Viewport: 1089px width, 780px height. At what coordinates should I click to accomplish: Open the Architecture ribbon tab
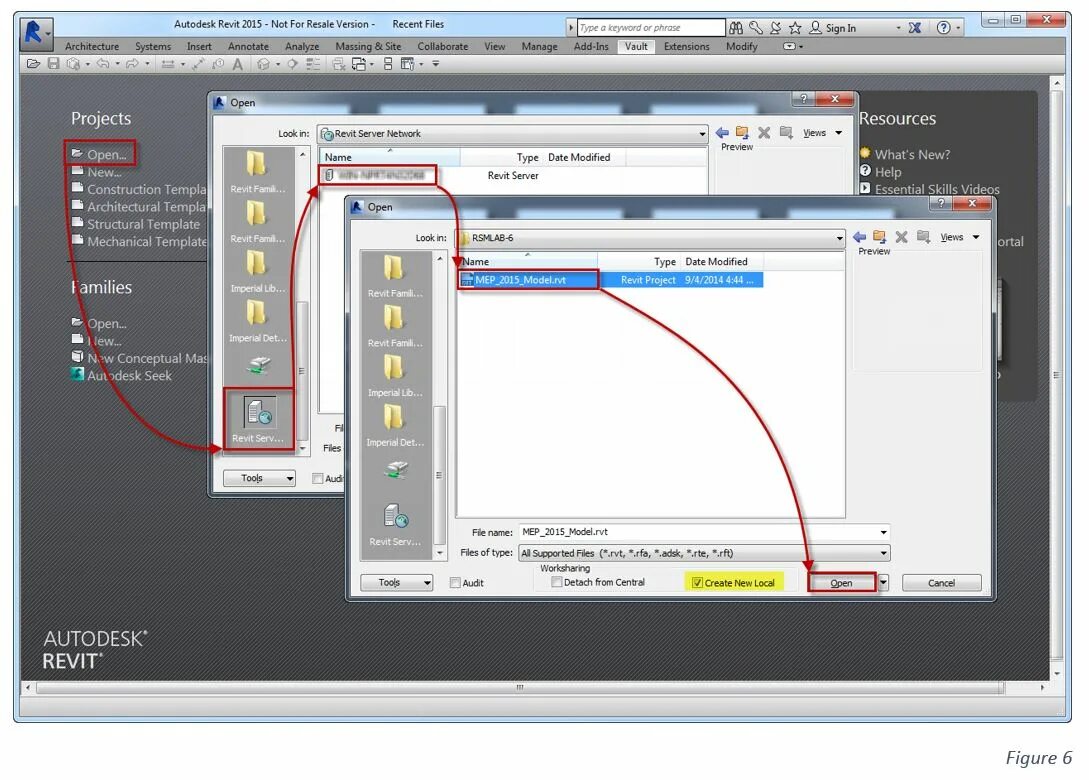[92, 47]
